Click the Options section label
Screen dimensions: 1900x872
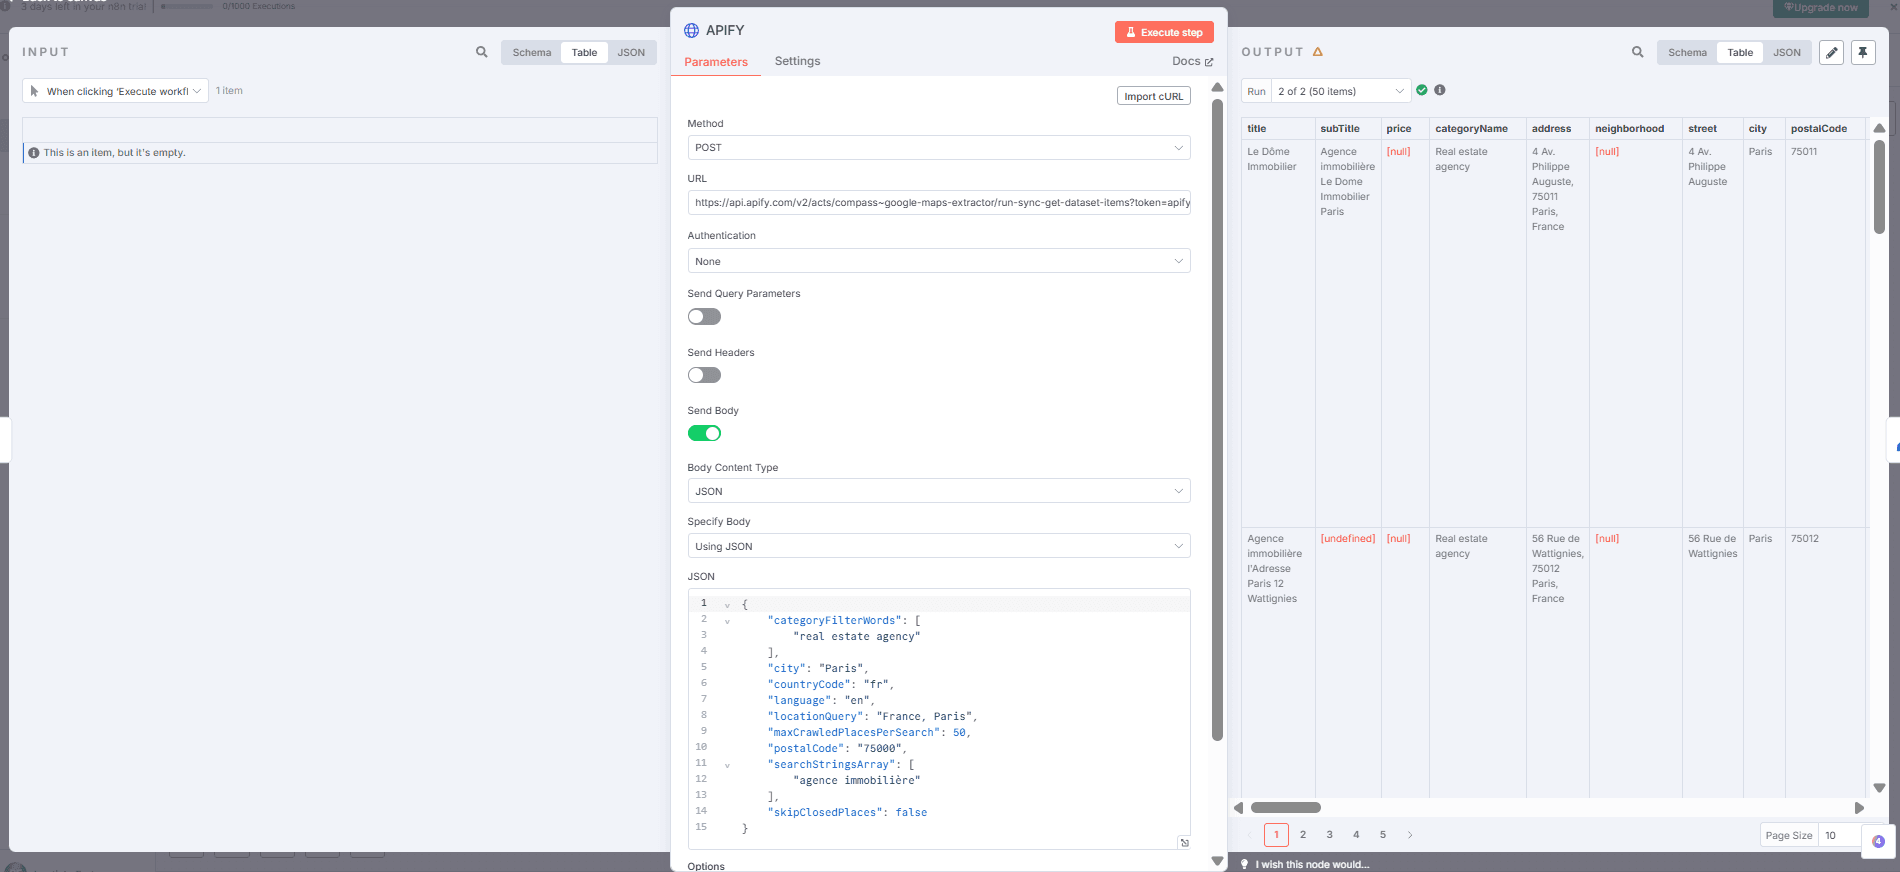click(x=706, y=866)
